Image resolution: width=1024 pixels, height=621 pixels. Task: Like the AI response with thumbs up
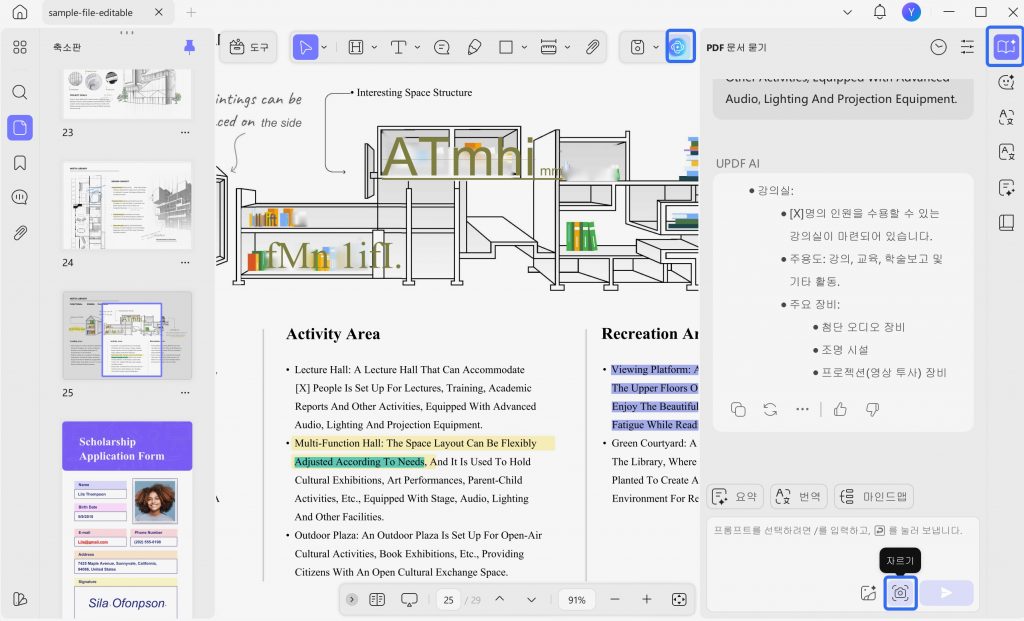click(840, 409)
